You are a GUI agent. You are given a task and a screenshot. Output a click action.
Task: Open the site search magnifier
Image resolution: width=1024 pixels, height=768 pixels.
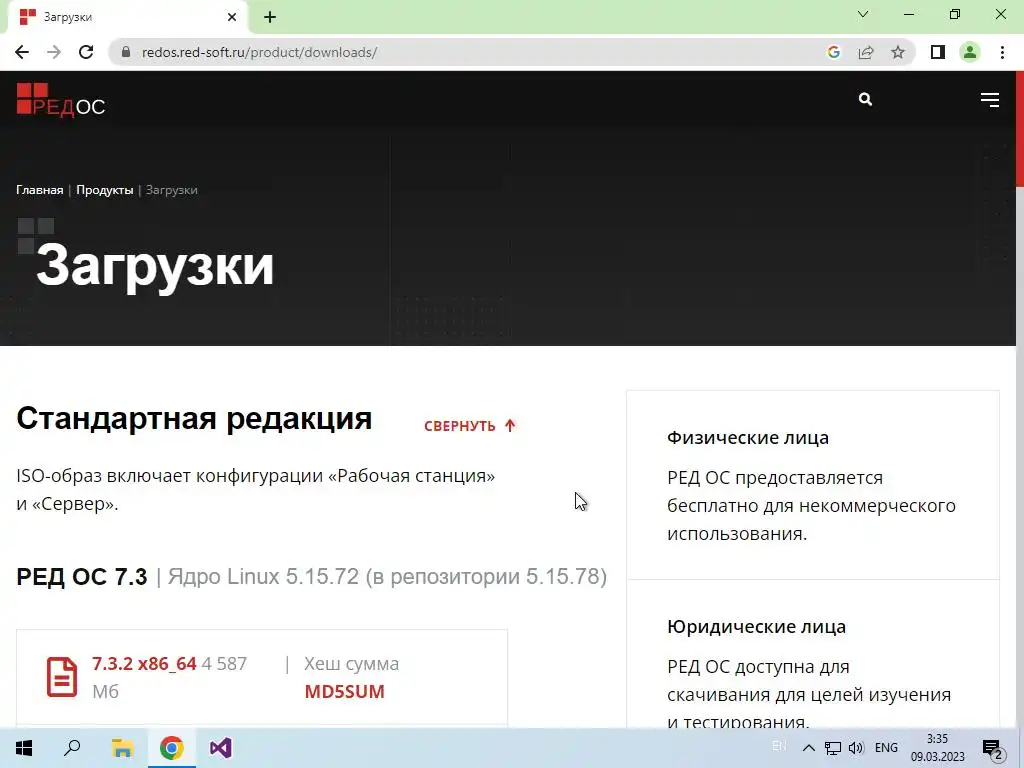click(865, 99)
